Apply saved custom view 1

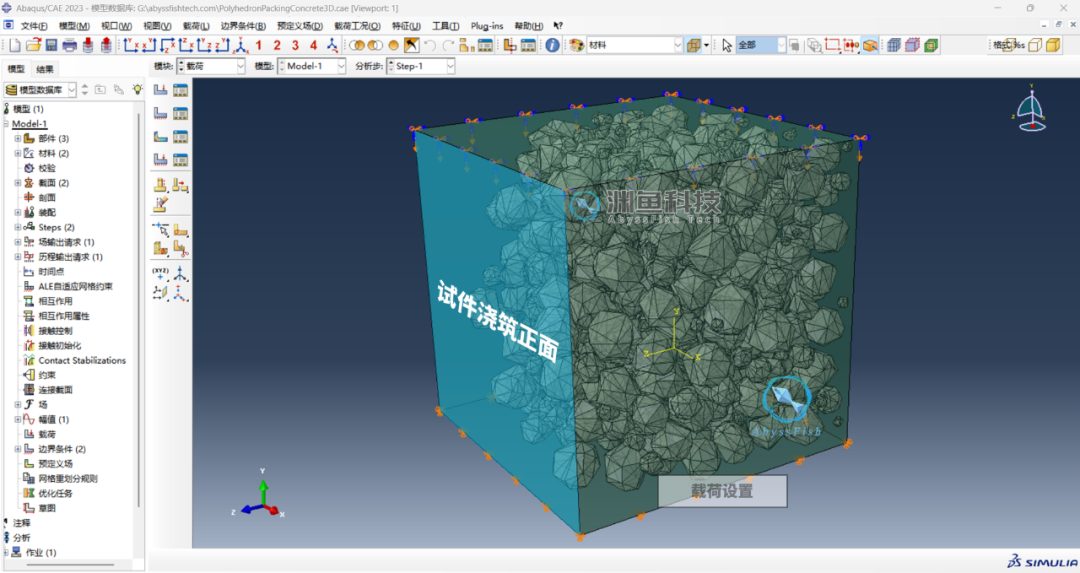(259, 45)
